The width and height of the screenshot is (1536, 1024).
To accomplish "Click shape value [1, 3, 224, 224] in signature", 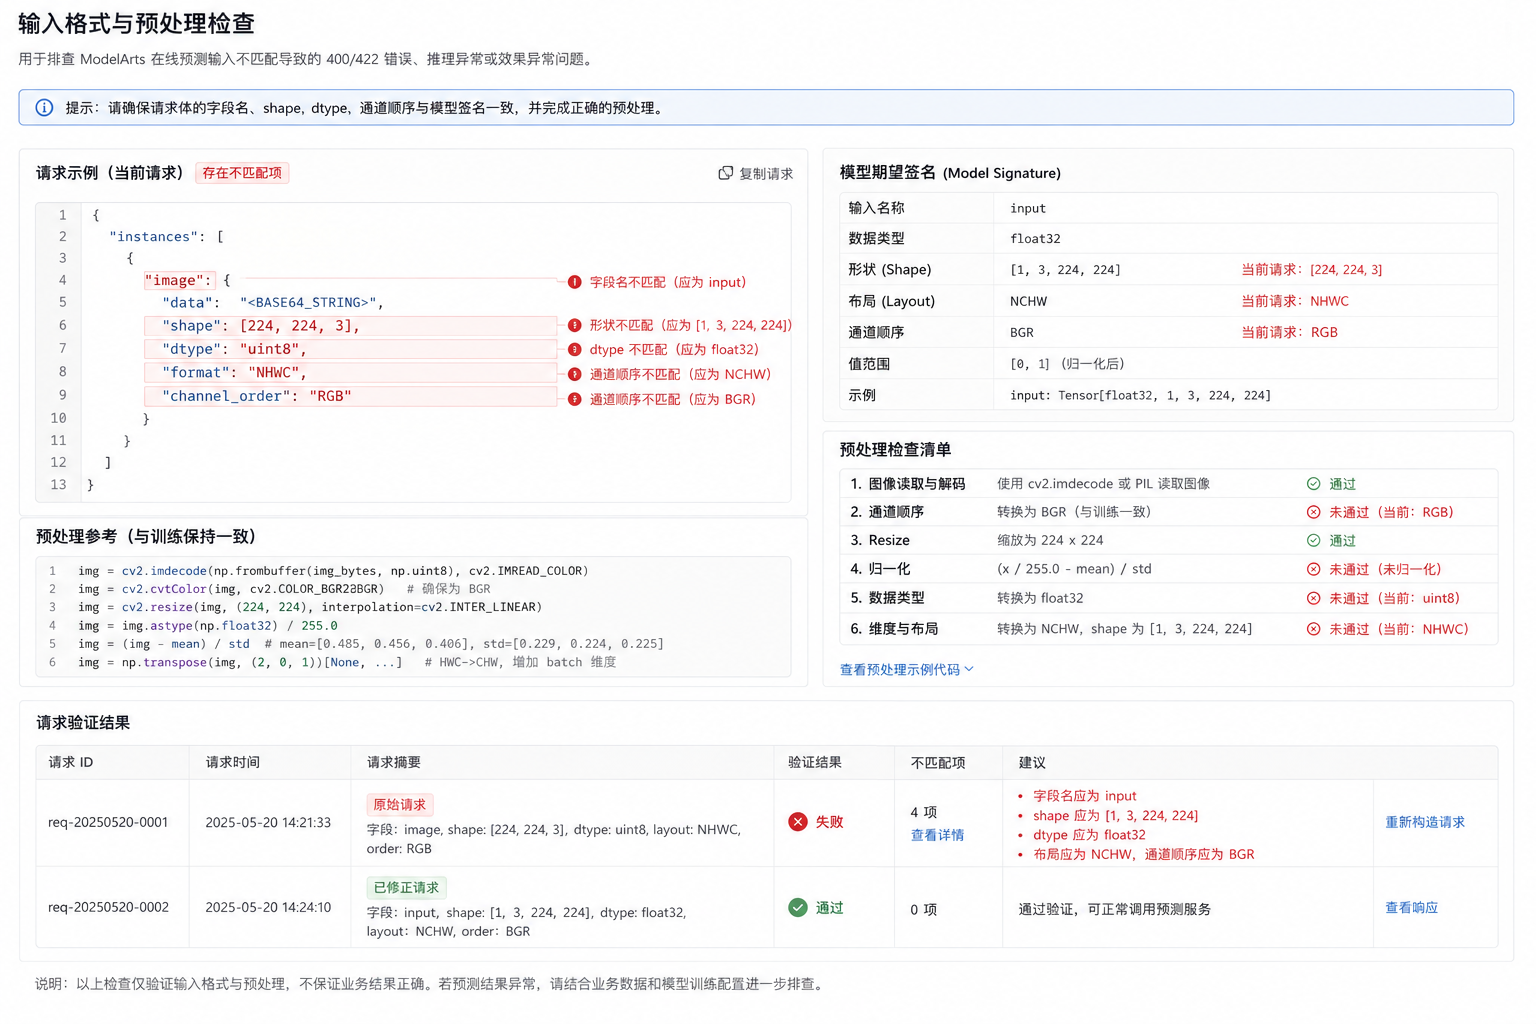I will coord(1065,270).
